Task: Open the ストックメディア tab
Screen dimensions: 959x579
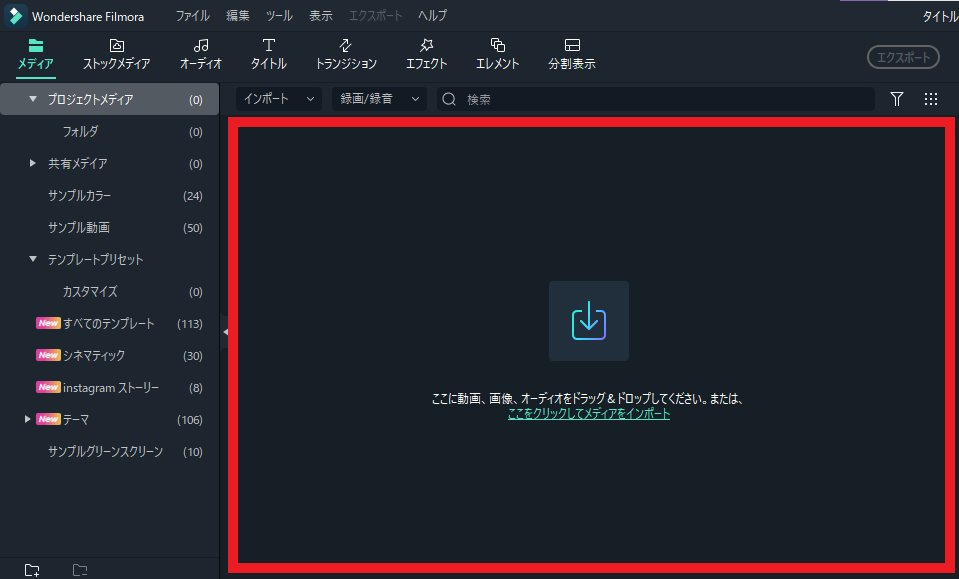Action: click(116, 55)
